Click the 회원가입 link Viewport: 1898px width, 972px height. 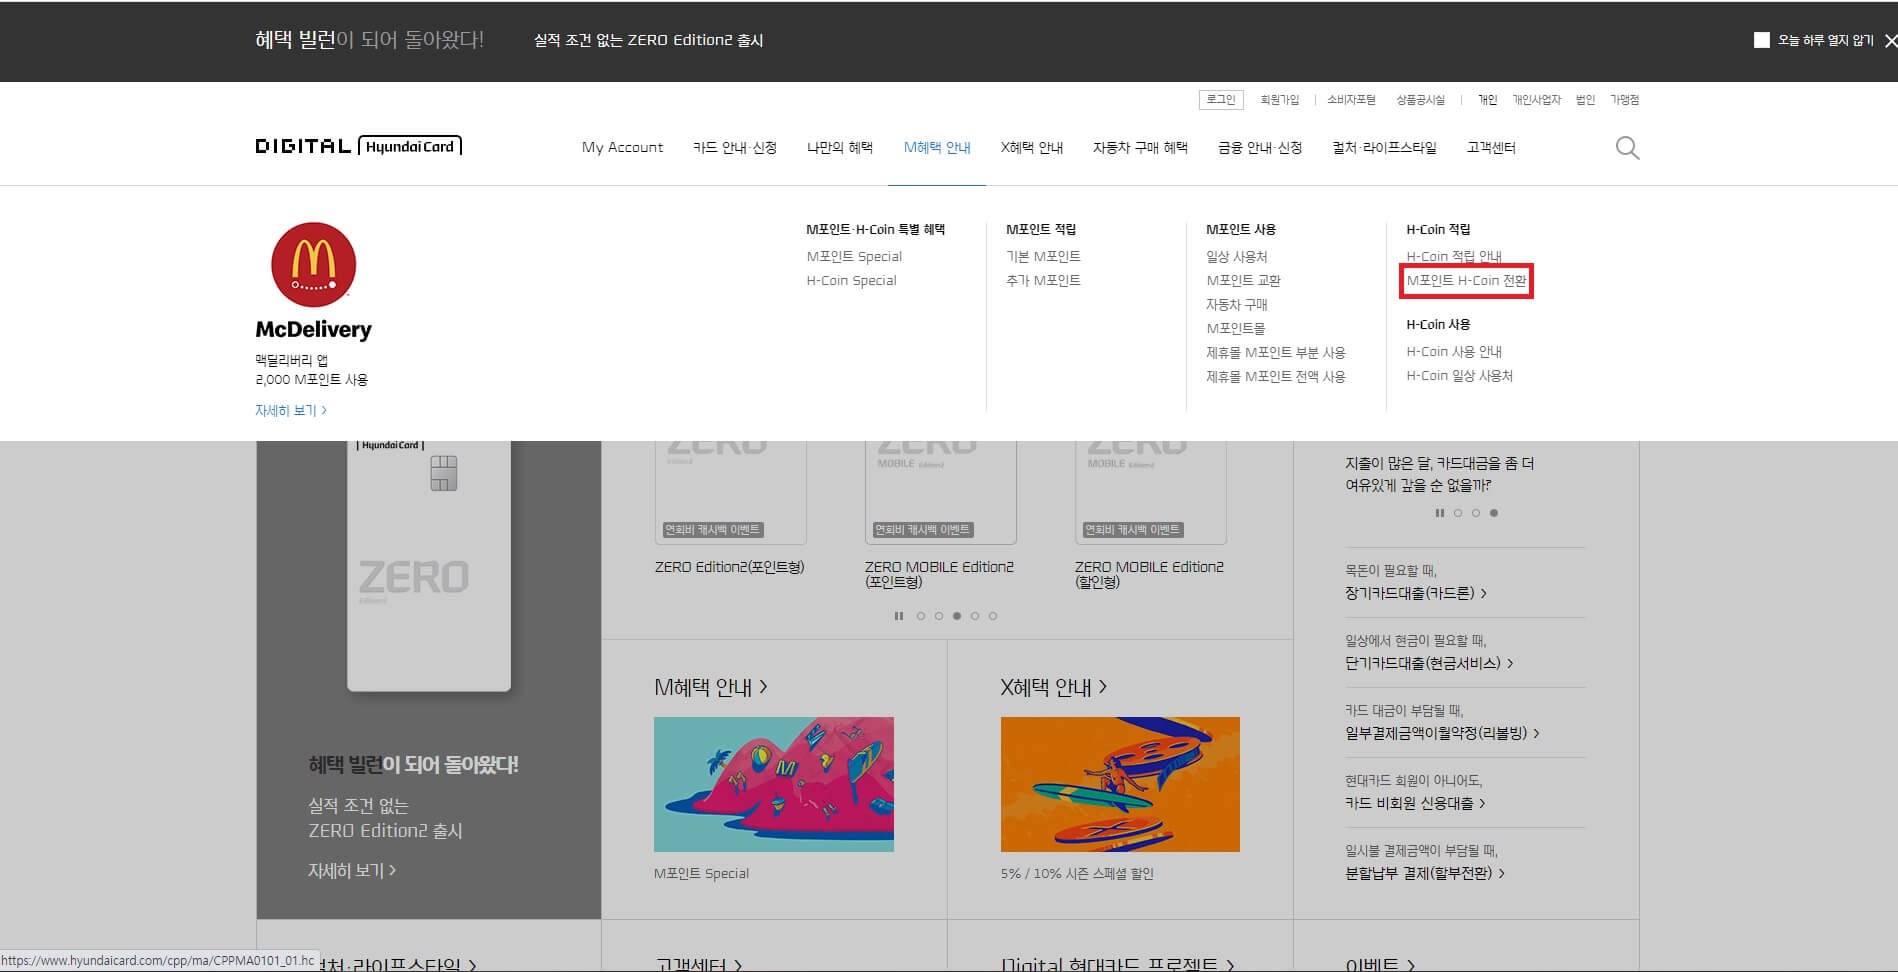(1280, 100)
